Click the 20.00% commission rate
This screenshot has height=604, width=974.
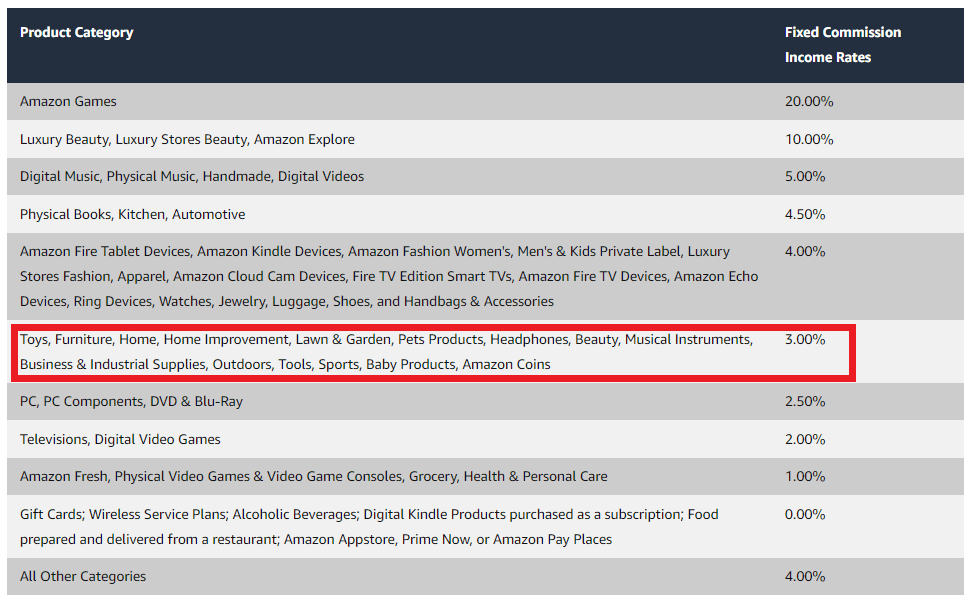click(809, 101)
